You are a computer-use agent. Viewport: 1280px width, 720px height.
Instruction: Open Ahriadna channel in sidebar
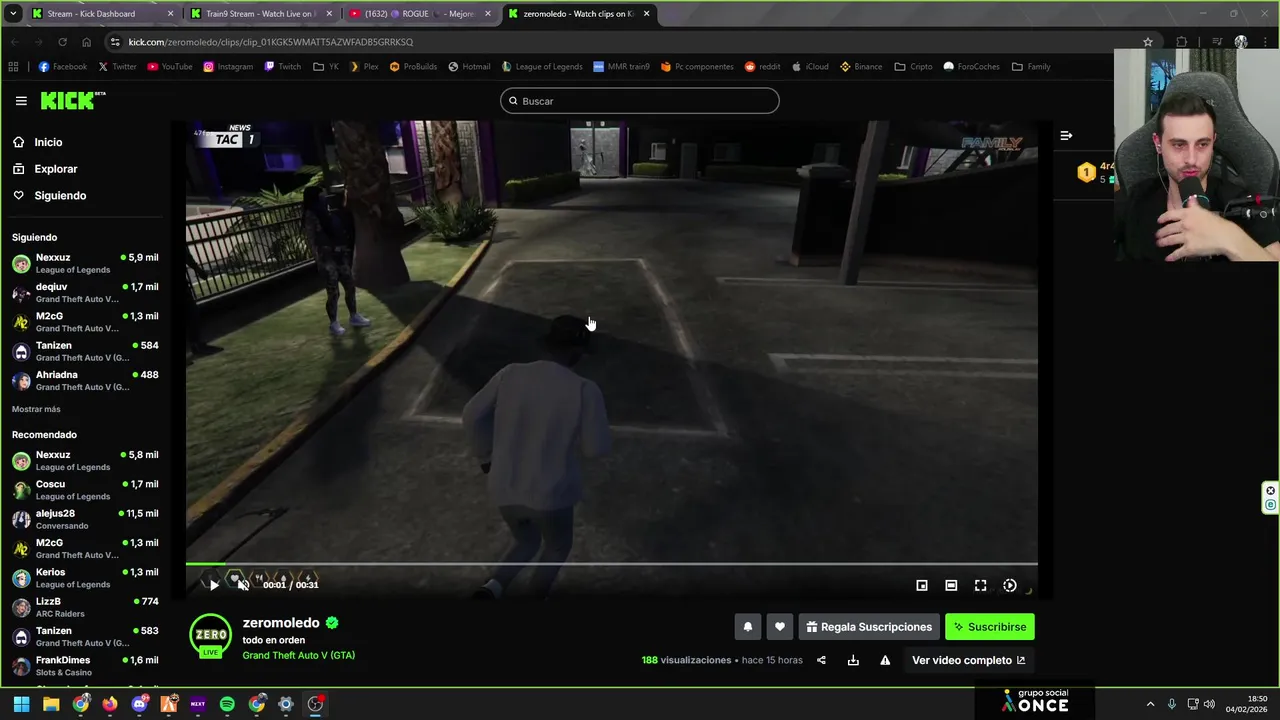click(x=85, y=380)
